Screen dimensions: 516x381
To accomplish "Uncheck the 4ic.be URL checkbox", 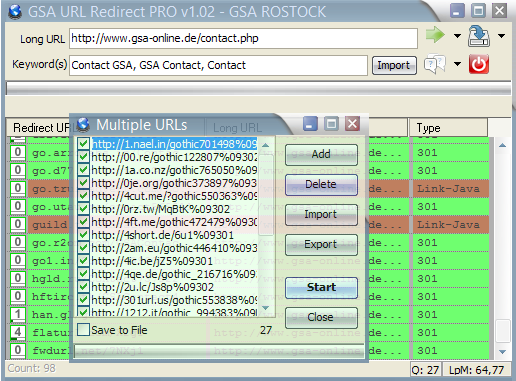I will click(x=83, y=261).
